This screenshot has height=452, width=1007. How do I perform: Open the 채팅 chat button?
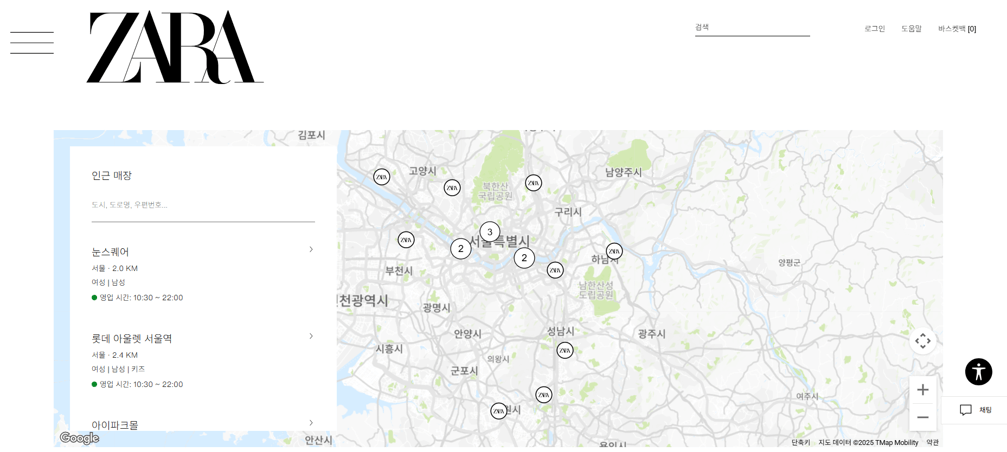(x=975, y=410)
